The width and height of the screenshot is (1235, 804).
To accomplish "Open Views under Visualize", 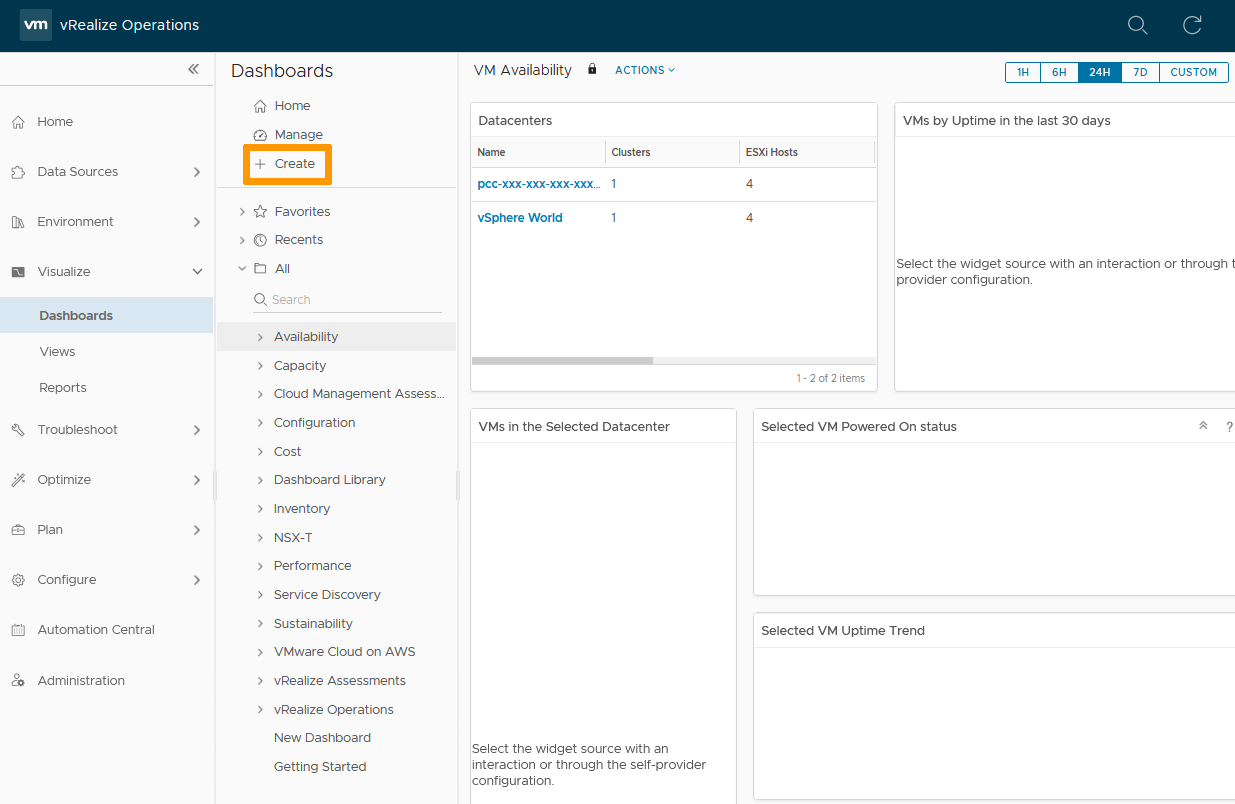I will pos(57,352).
